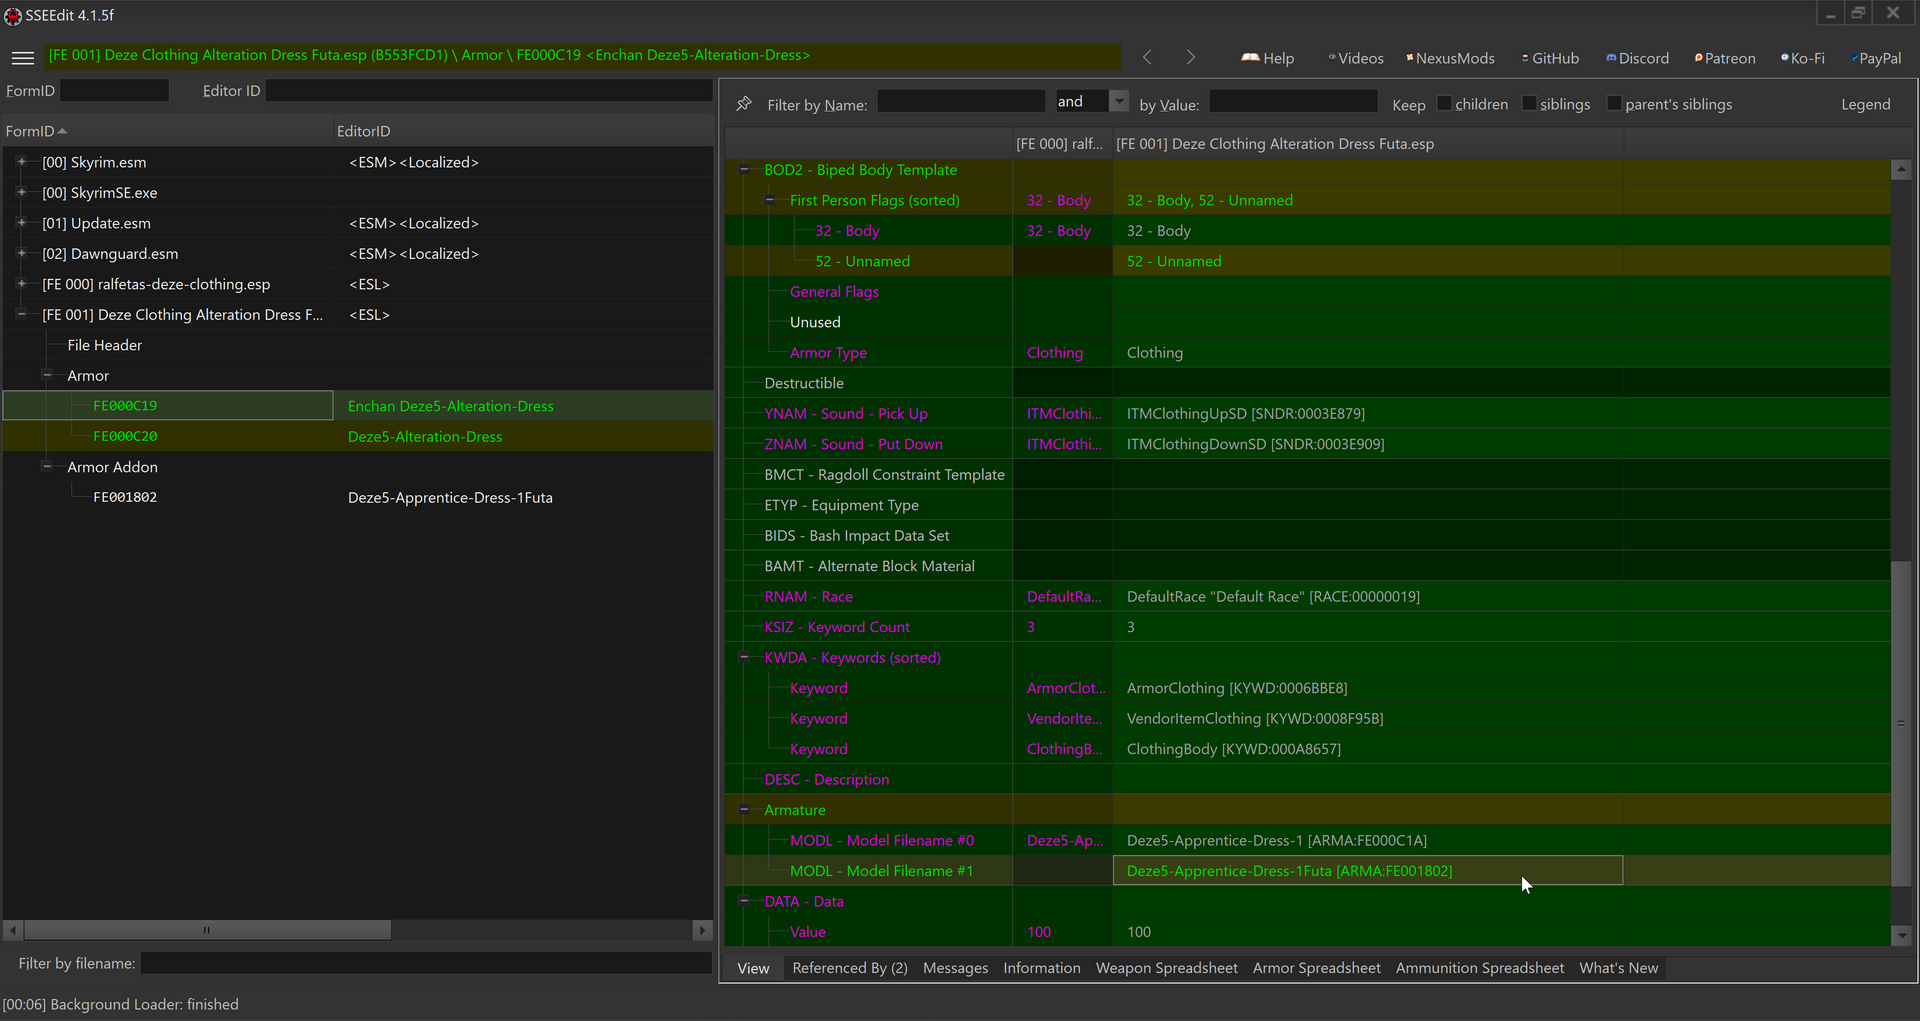This screenshot has width=1920, height=1021.
Task: Open the Messages tab
Action: click(x=955, y=968)
